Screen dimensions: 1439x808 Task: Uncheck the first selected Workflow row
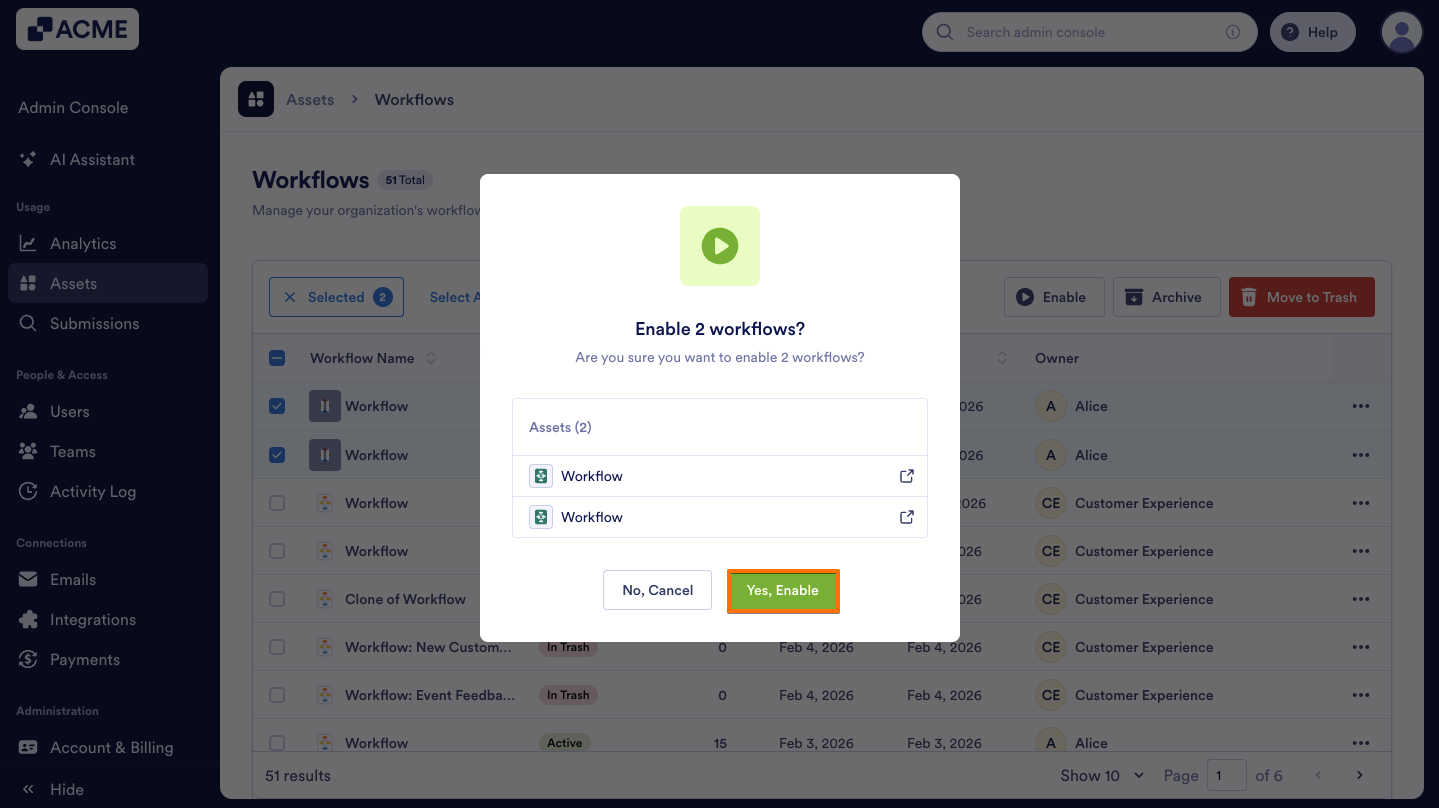coord(277,406)
